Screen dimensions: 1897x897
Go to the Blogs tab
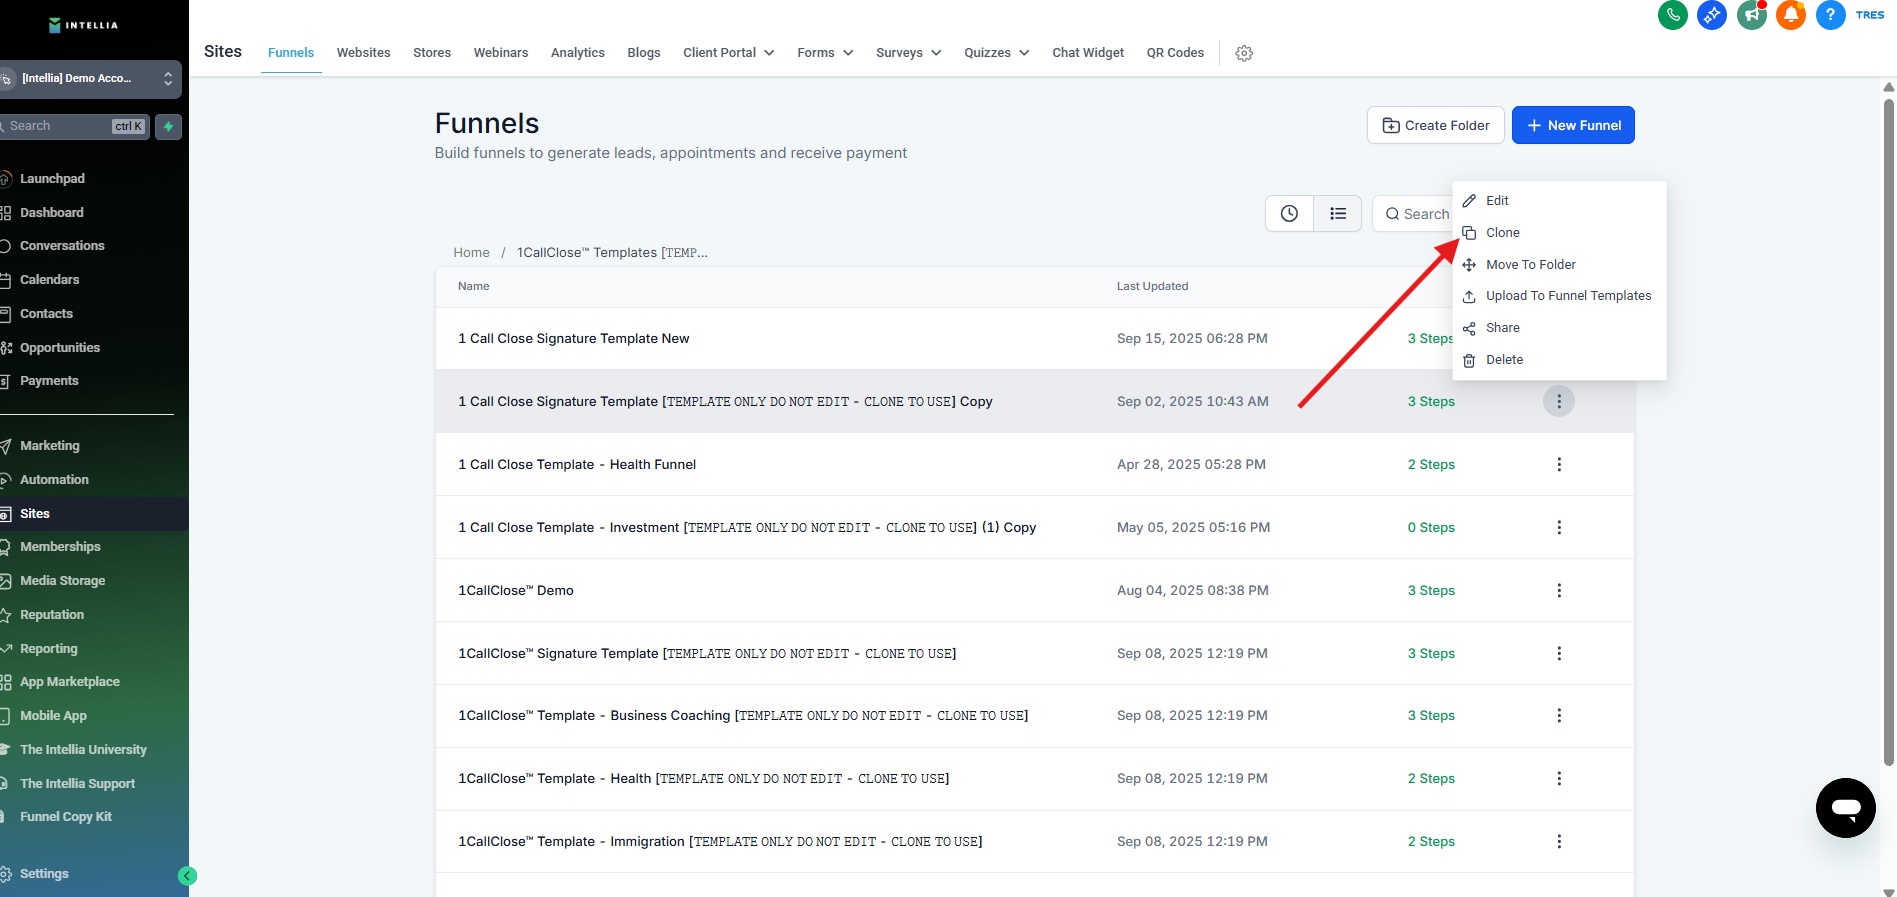pos(644,53)
